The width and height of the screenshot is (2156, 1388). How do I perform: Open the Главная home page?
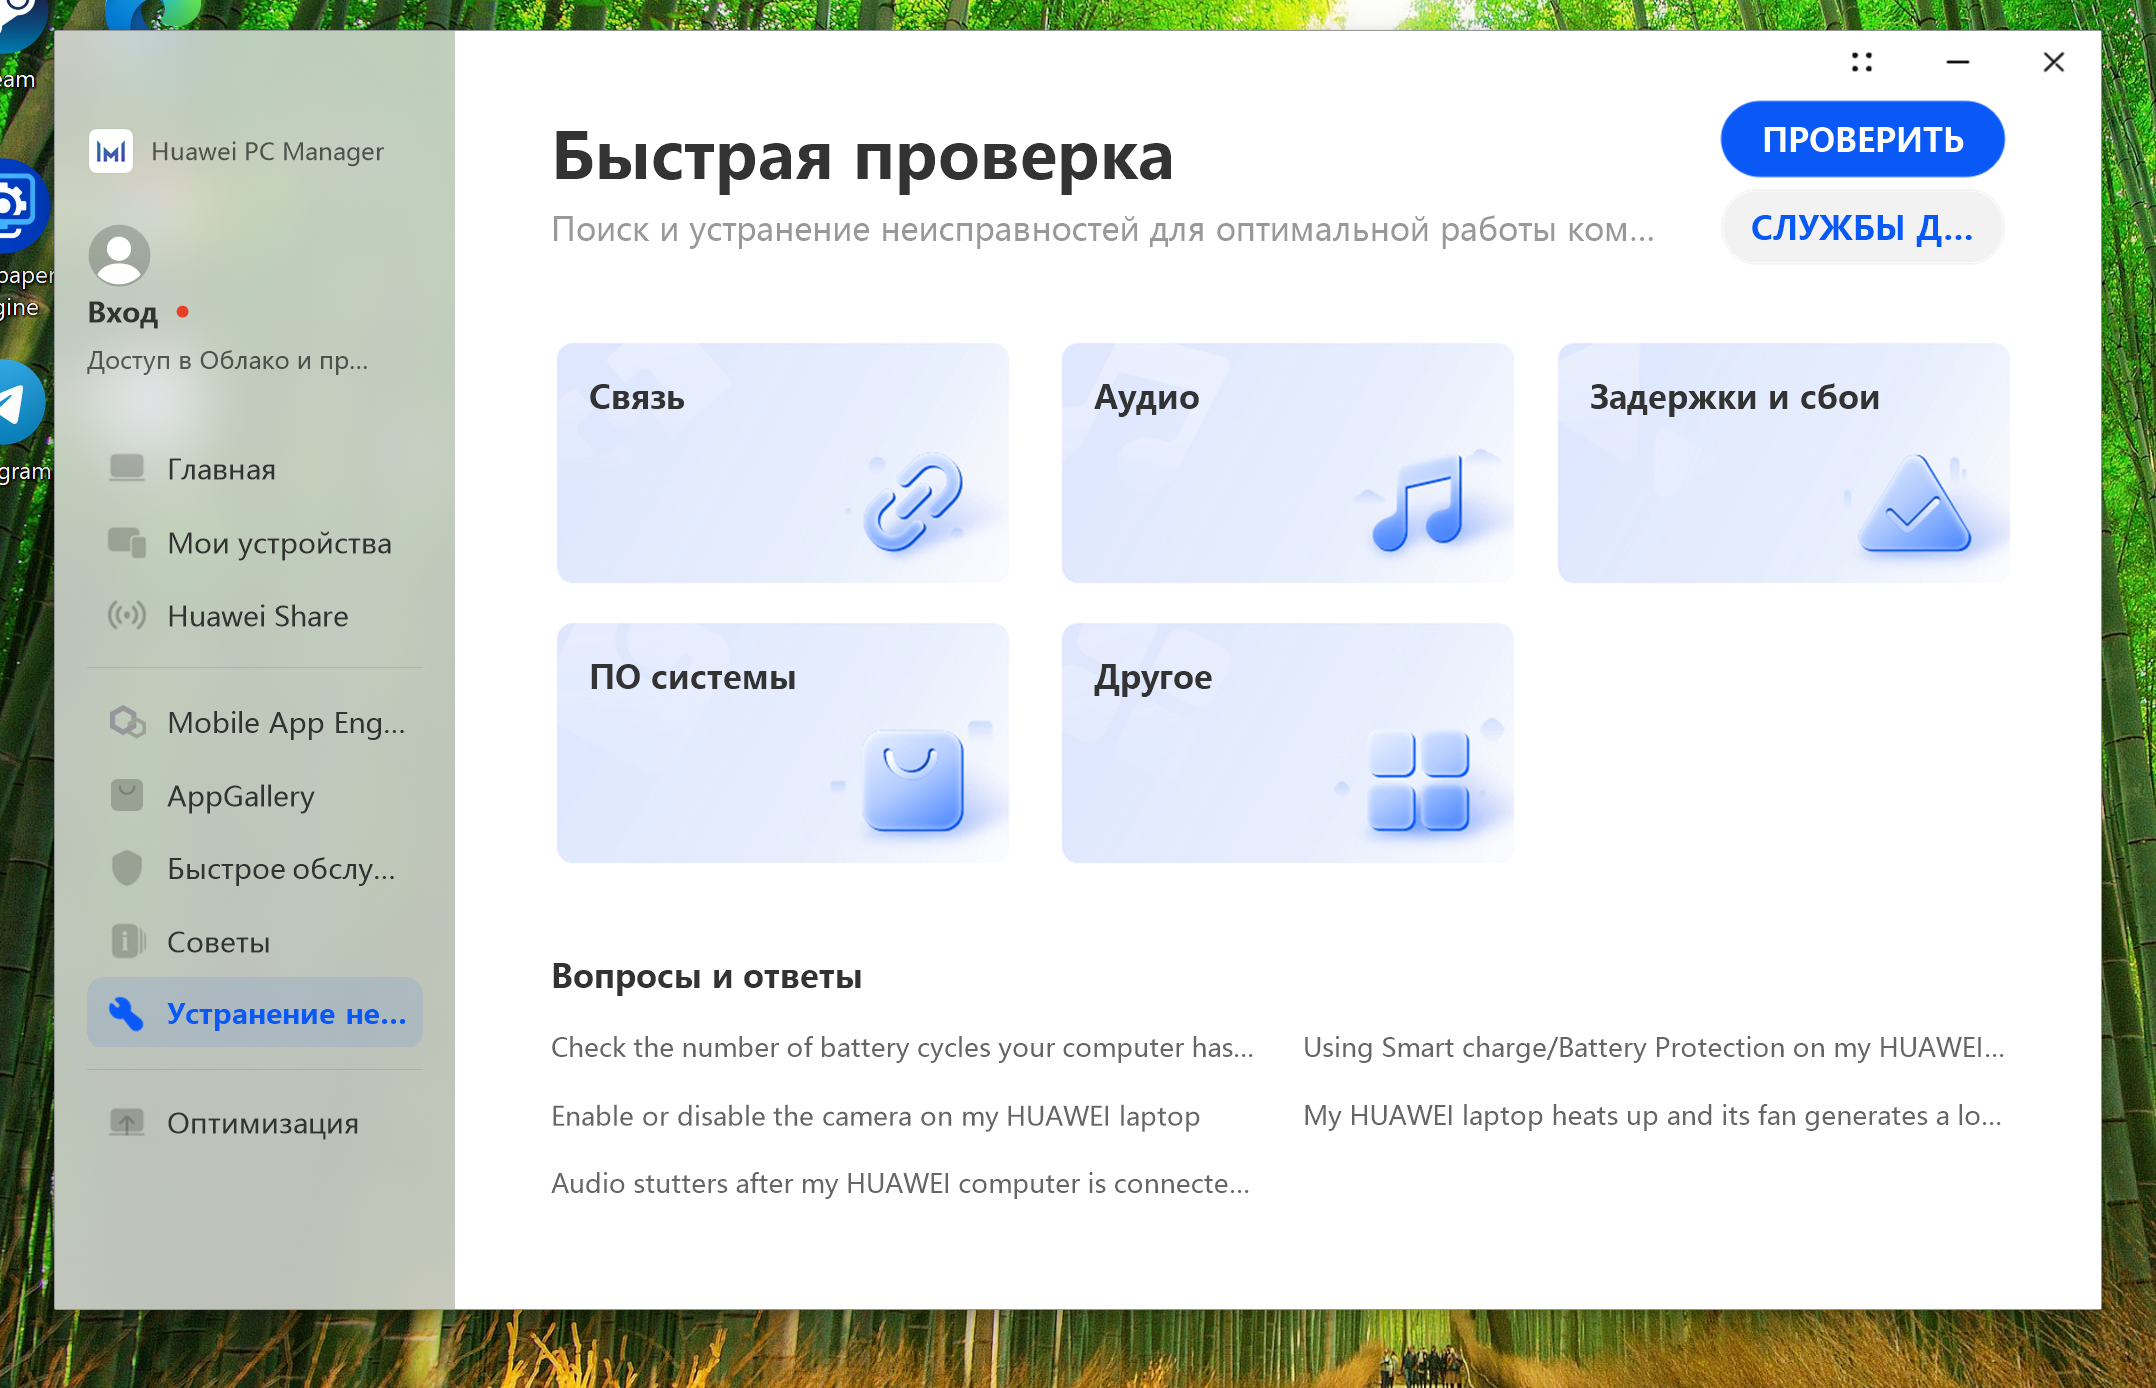[221, 469]
